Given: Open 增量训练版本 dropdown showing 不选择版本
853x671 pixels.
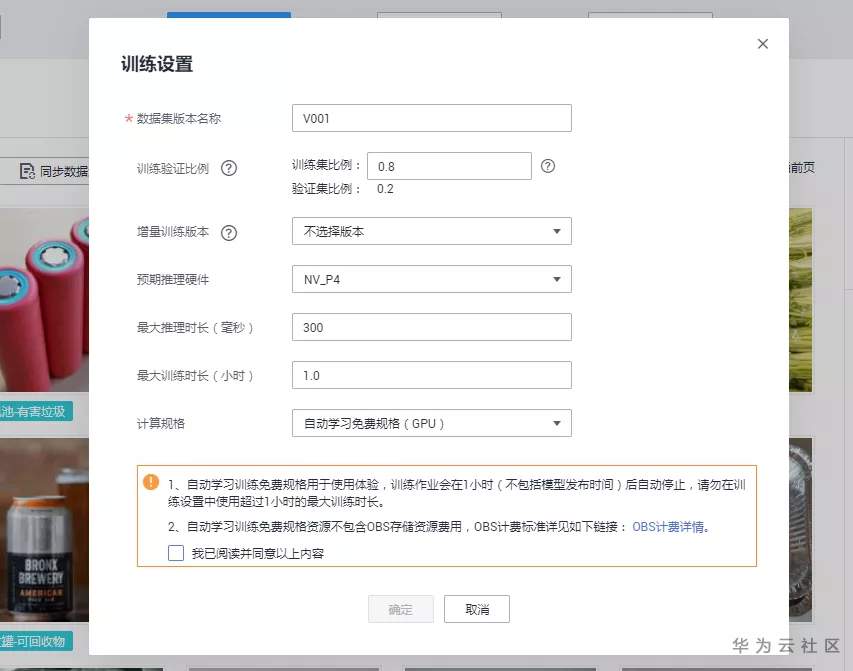Looking at the screenshot, I should (x=431, y=231).
